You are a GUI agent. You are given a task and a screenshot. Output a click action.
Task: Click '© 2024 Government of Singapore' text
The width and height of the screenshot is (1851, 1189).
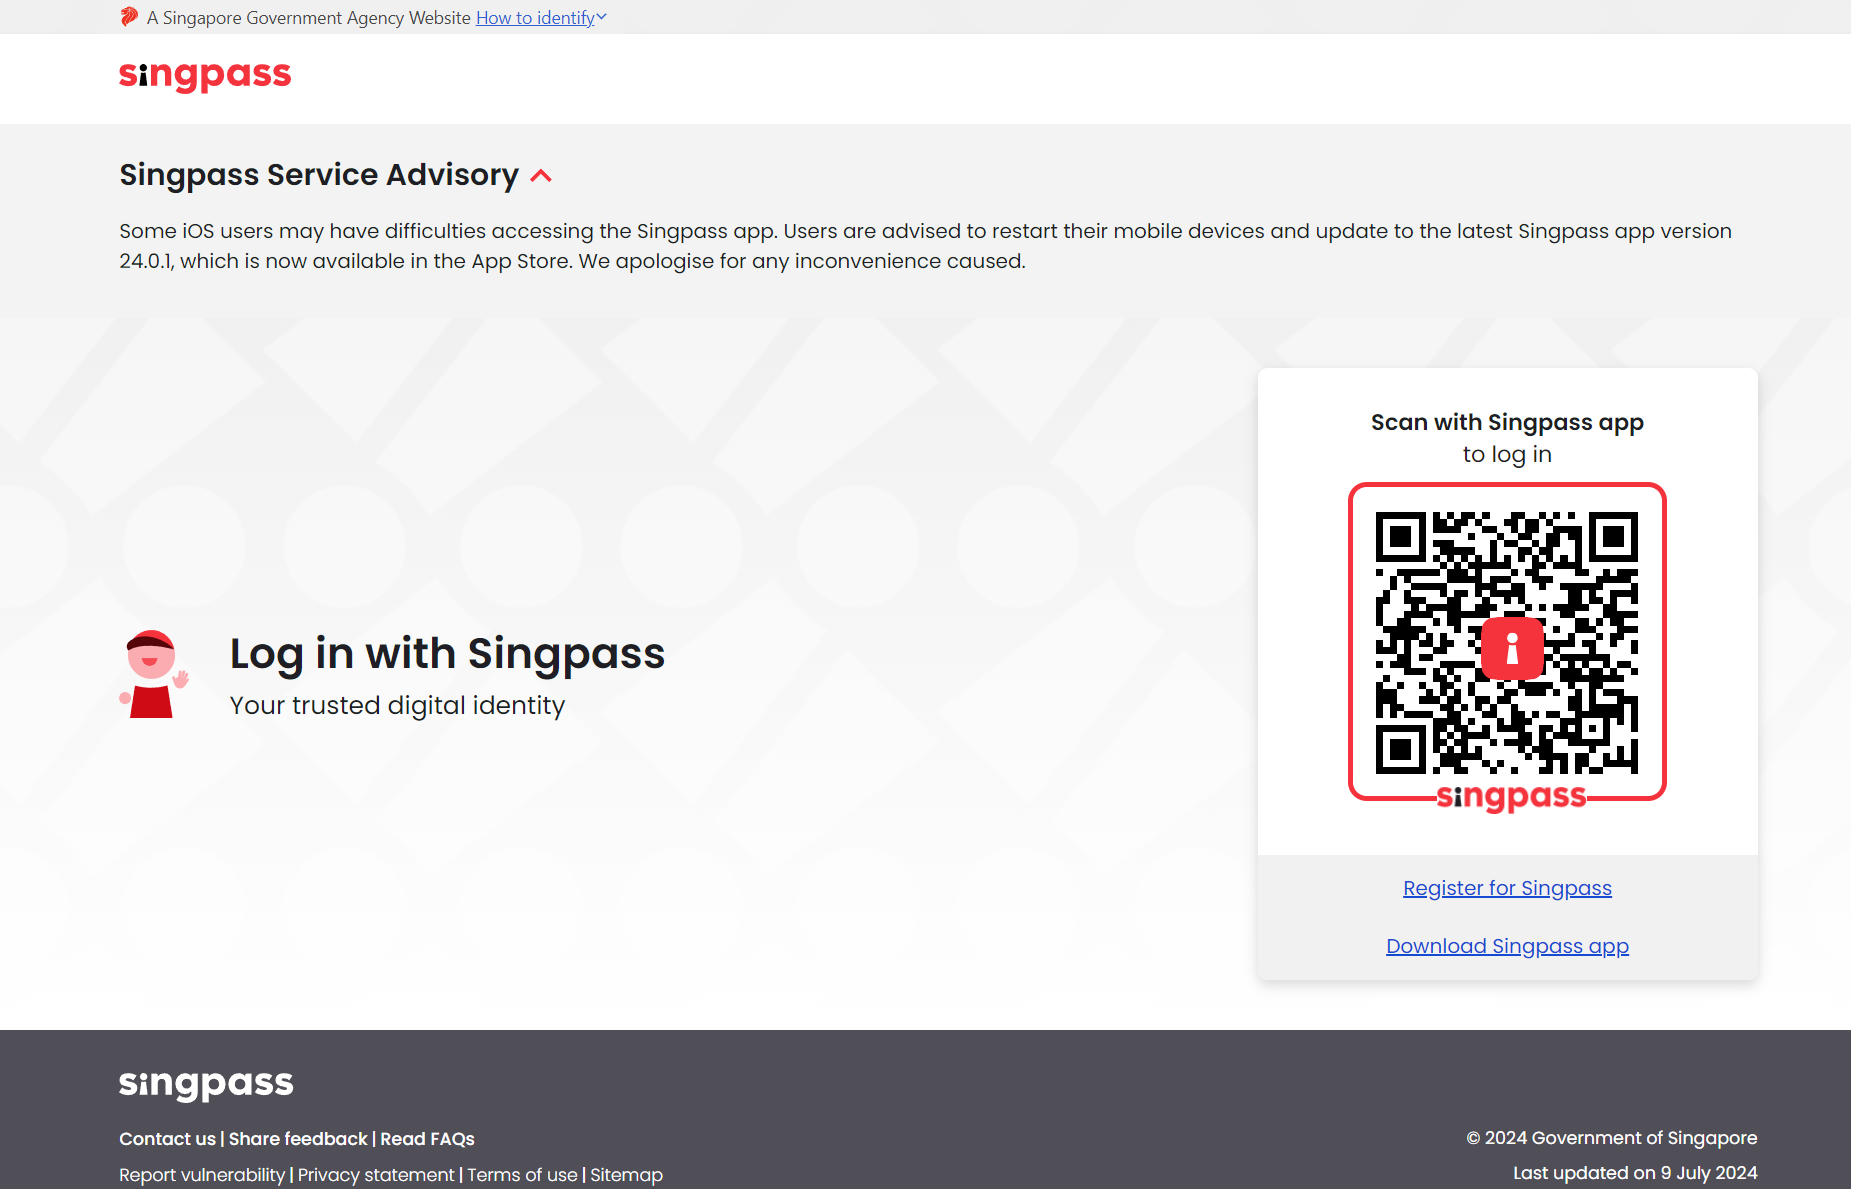[x=1612, y=1138]
